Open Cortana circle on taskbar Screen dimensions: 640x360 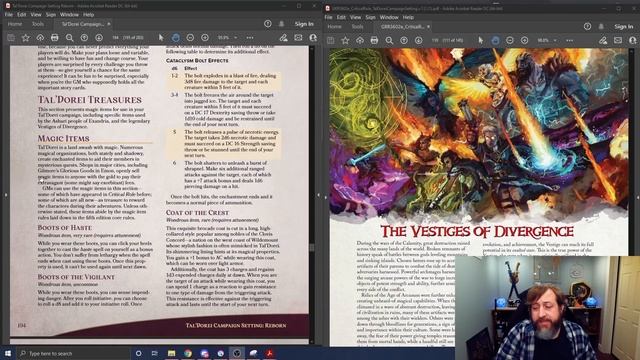click(x=138, y=353)
